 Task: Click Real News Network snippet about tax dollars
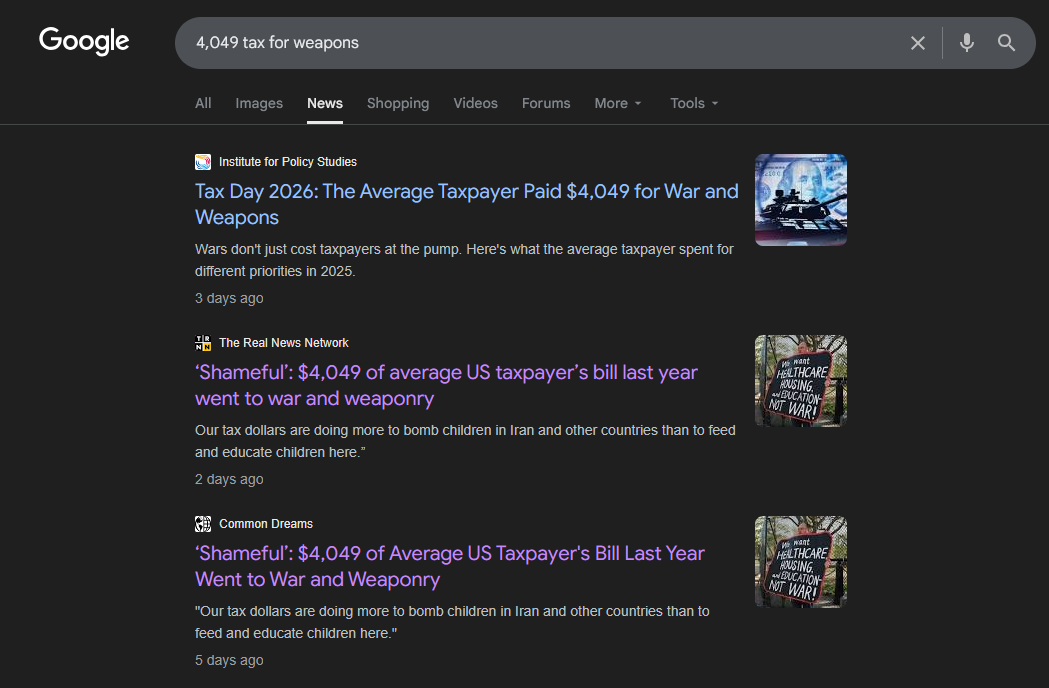pyautogui.click(x=465, y=441)
